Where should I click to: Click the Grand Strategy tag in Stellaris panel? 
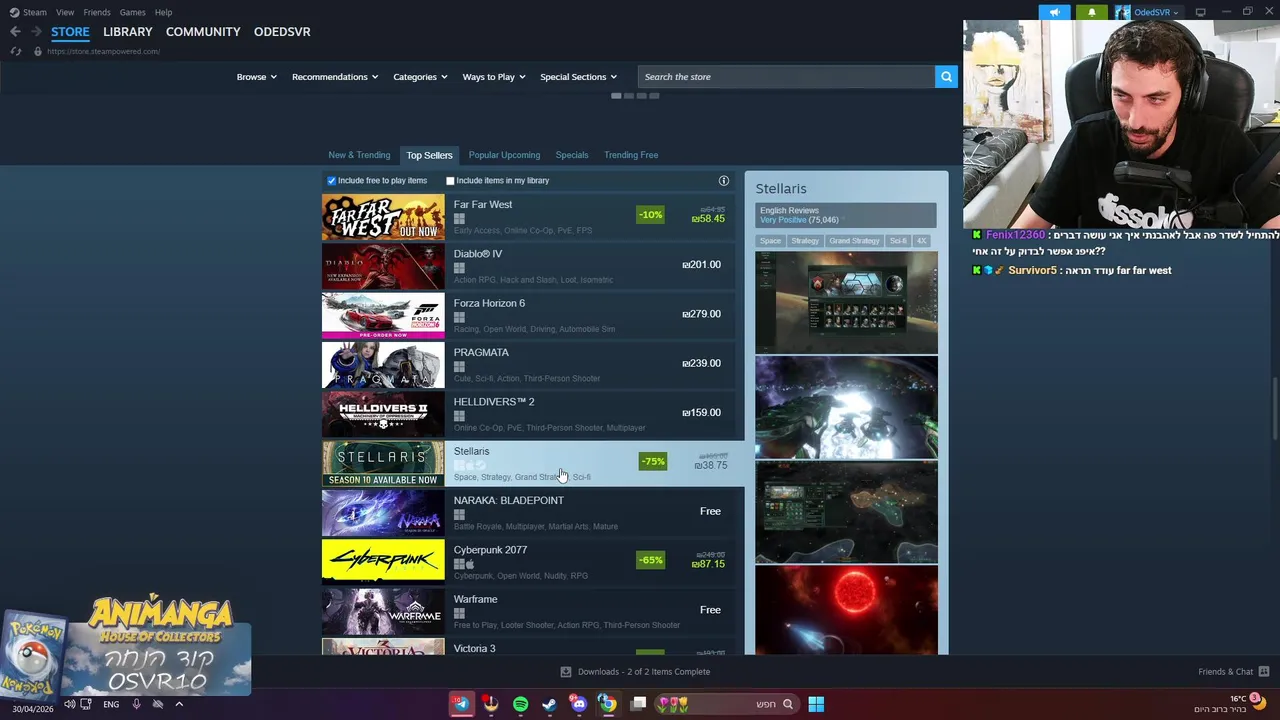[x=854, y=241]
